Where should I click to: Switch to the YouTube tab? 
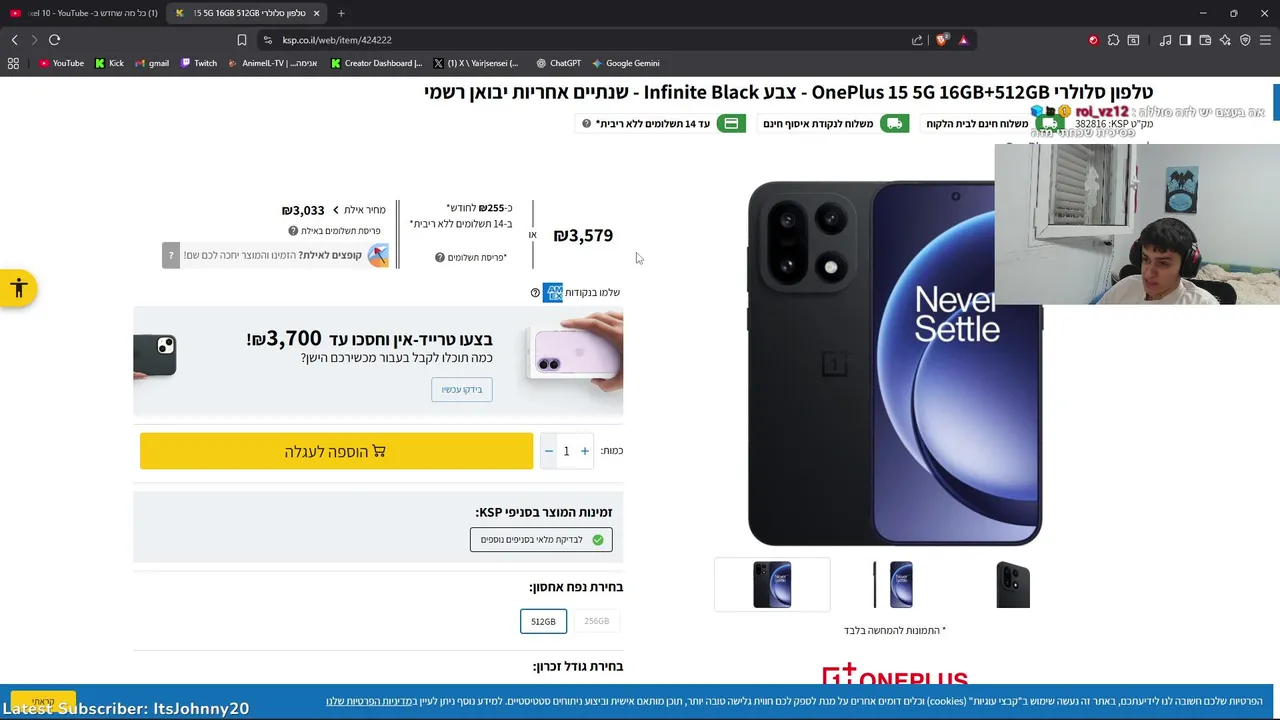tap(84, 13)
